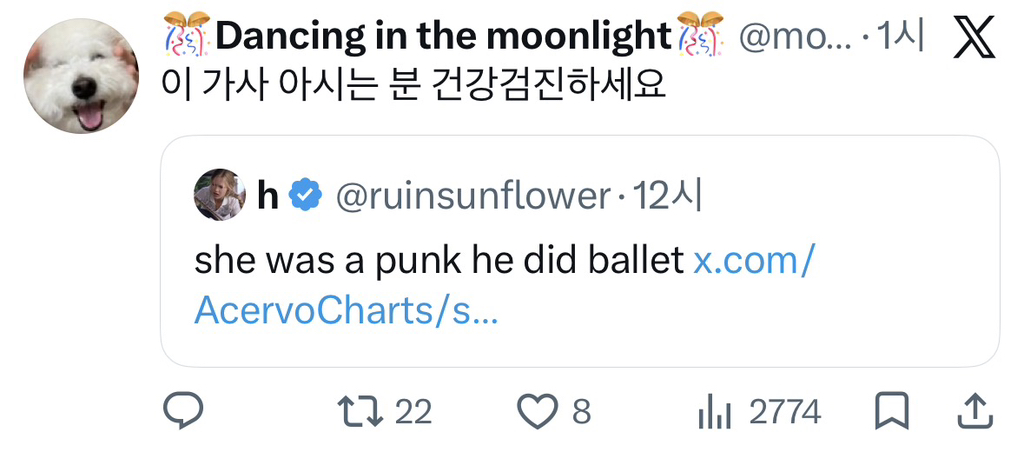Screen dimensions: 1024x452
Task: Click the 1시 timestamp of the tweet
Action: pyautogui.click(x=900, y=38)
